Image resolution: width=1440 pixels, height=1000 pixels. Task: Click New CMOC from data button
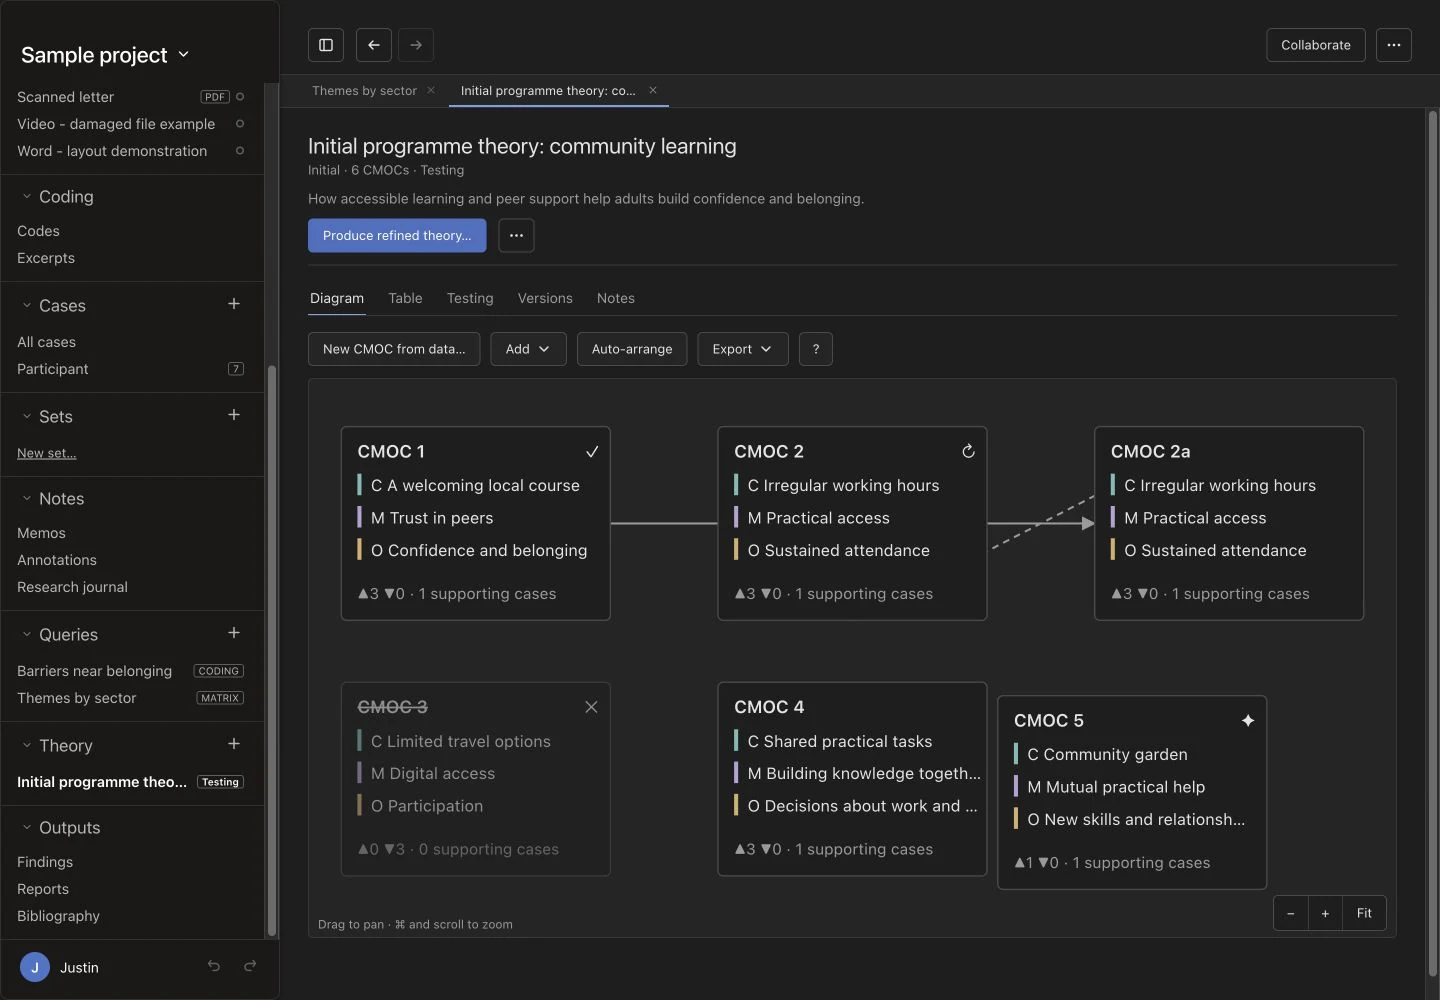[x=394, y=349]
